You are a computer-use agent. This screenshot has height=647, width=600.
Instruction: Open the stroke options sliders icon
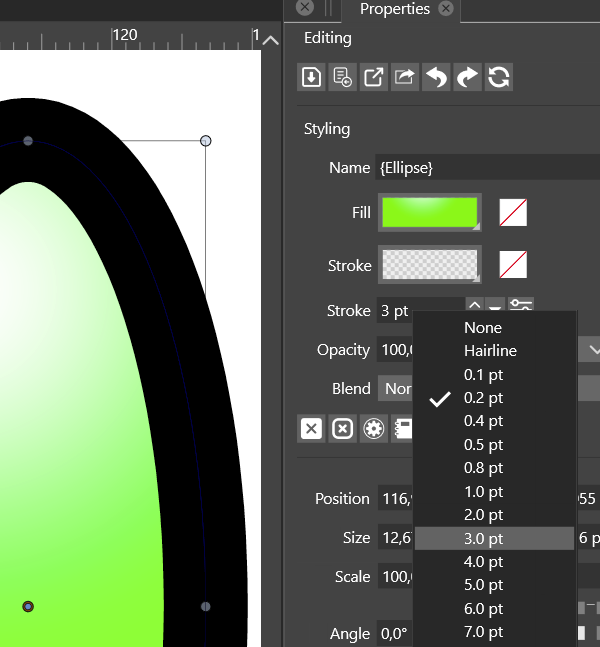pyautogui.click(x=520, y=305)
